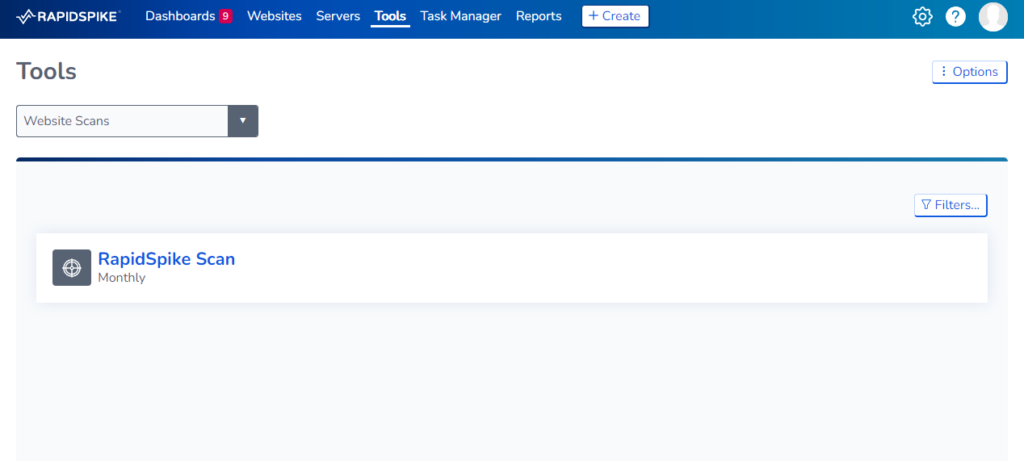Open the Reports section
Viewport: 1024px width, 461px height.
(x=539, y=16)
